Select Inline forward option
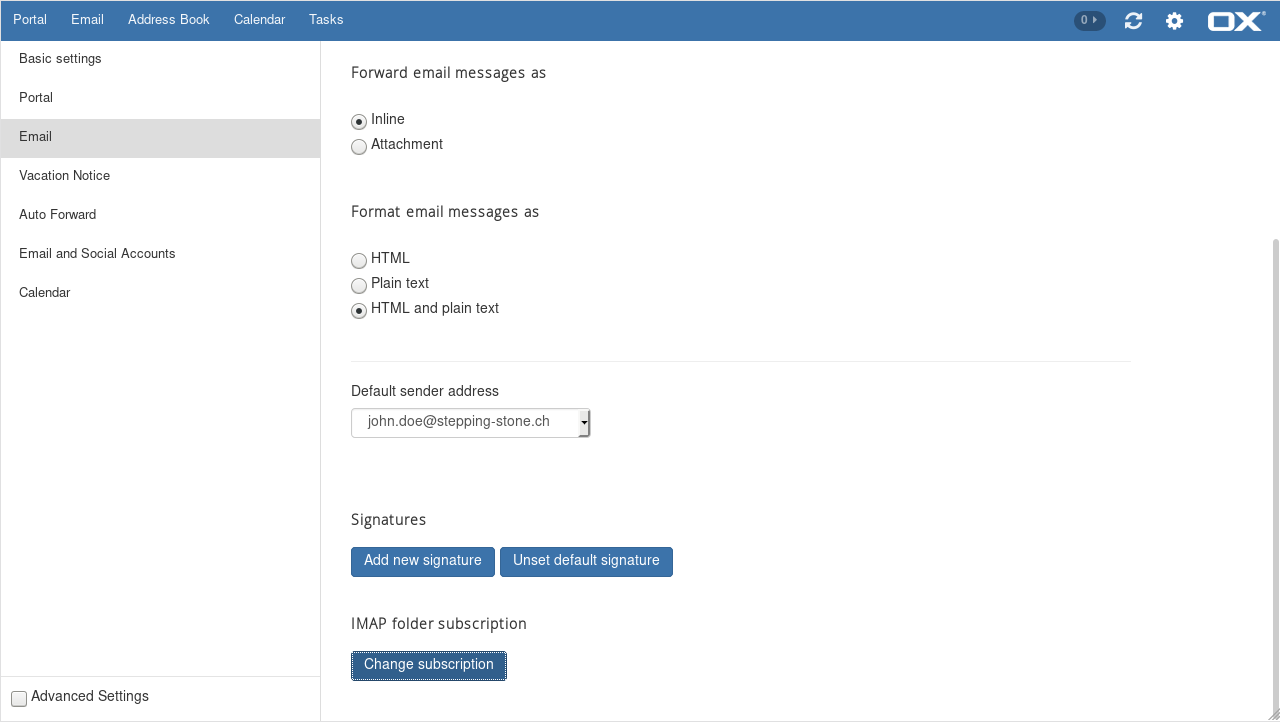Viewport: 1280px width, 722px height. tap(359, 122)
